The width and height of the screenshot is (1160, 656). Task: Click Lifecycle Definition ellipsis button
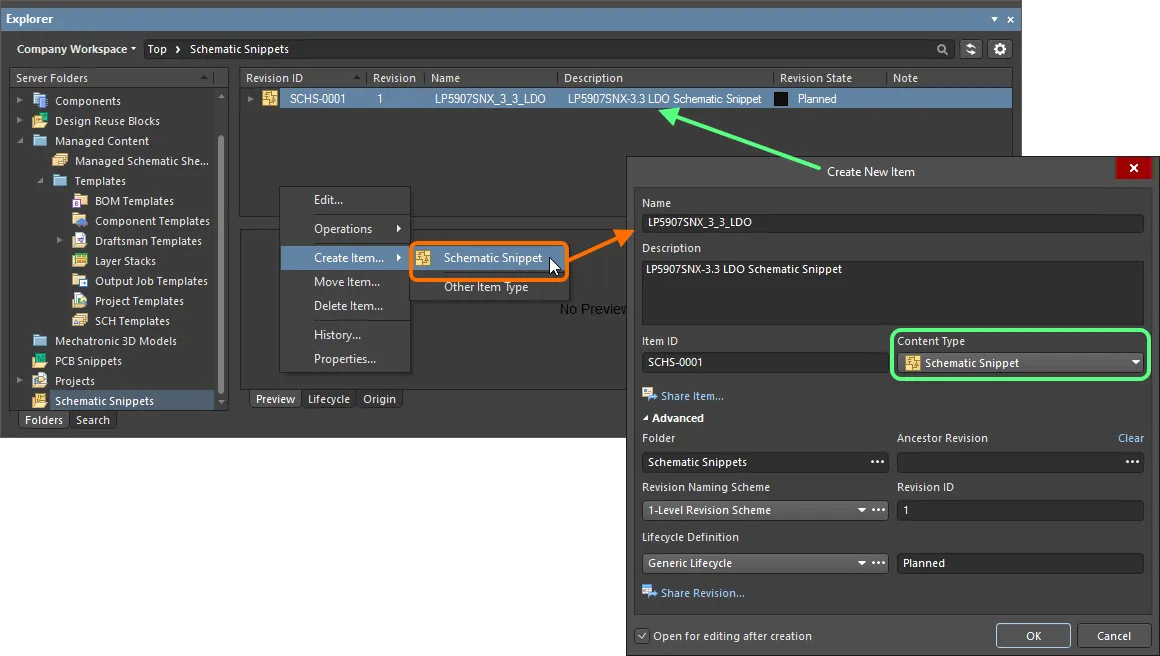pos(879,563)
